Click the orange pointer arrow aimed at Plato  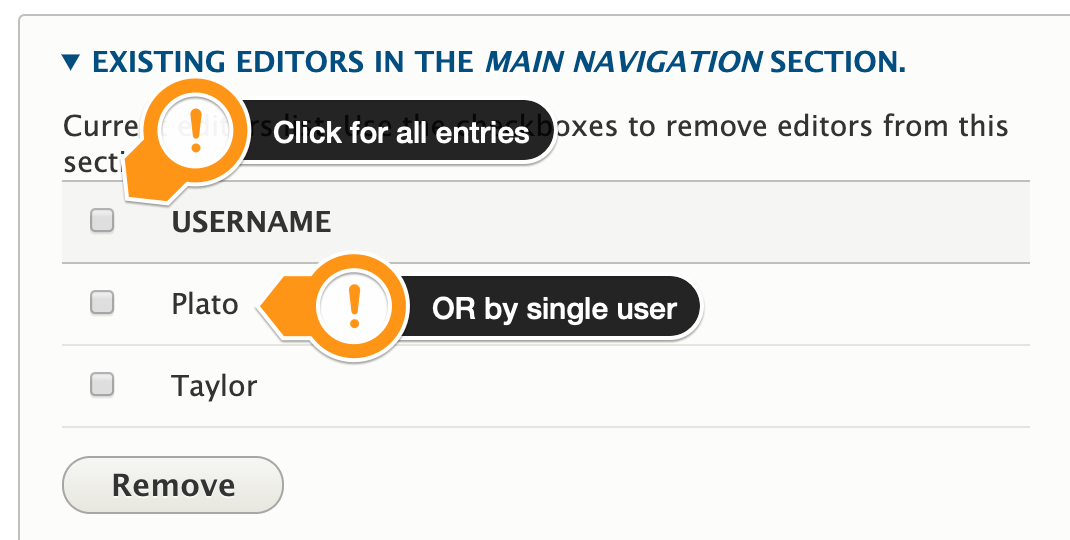[x=277, y=306]
